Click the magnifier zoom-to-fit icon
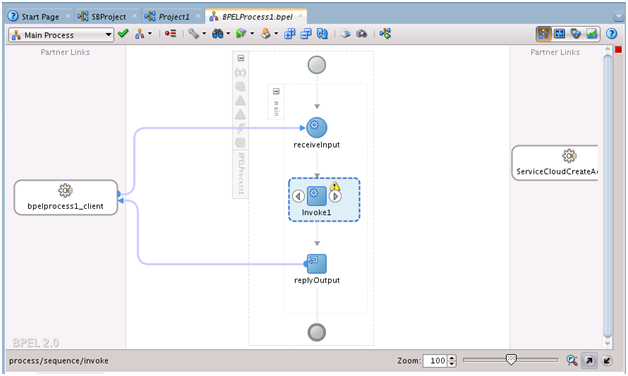Screen dimensions: 628x376 [572, 361]
